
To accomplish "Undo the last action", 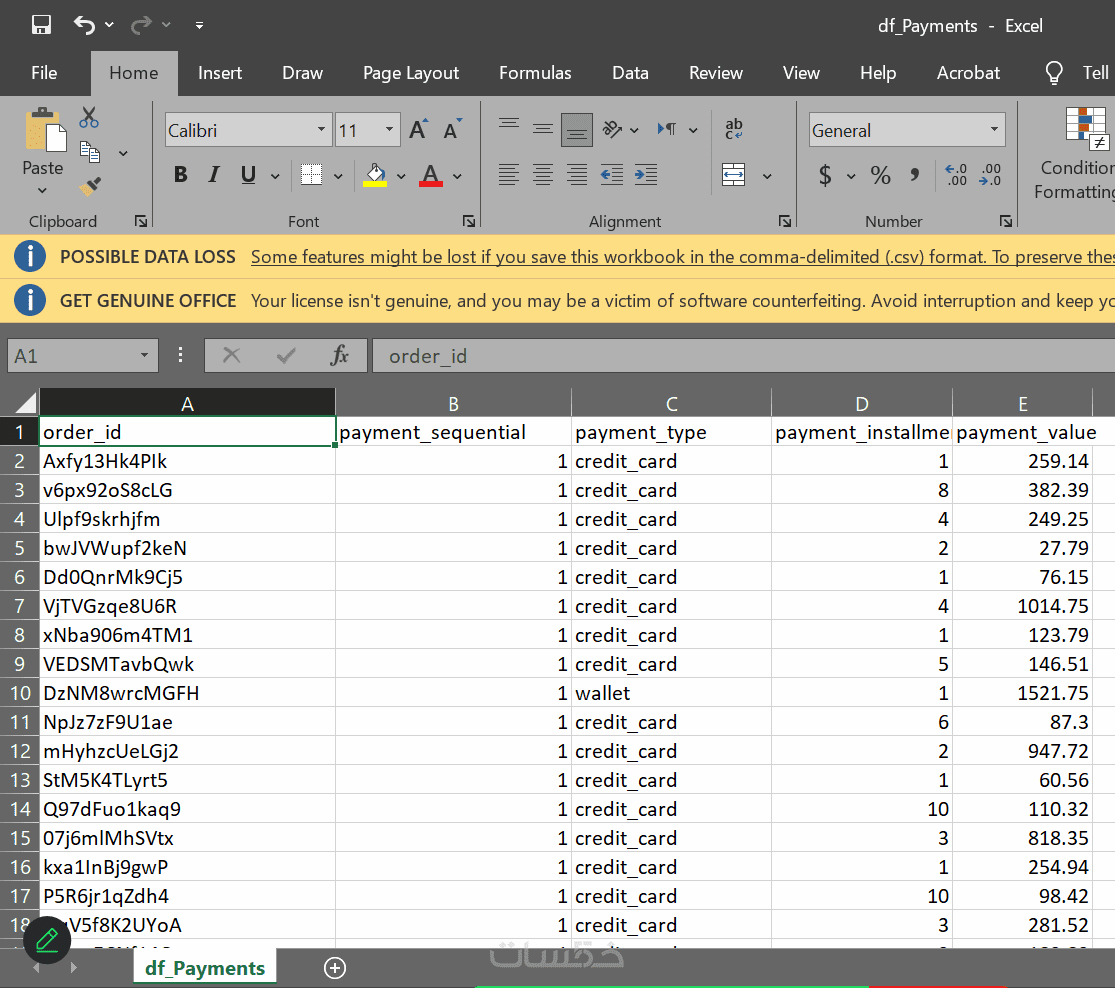I will pos(84,25).
